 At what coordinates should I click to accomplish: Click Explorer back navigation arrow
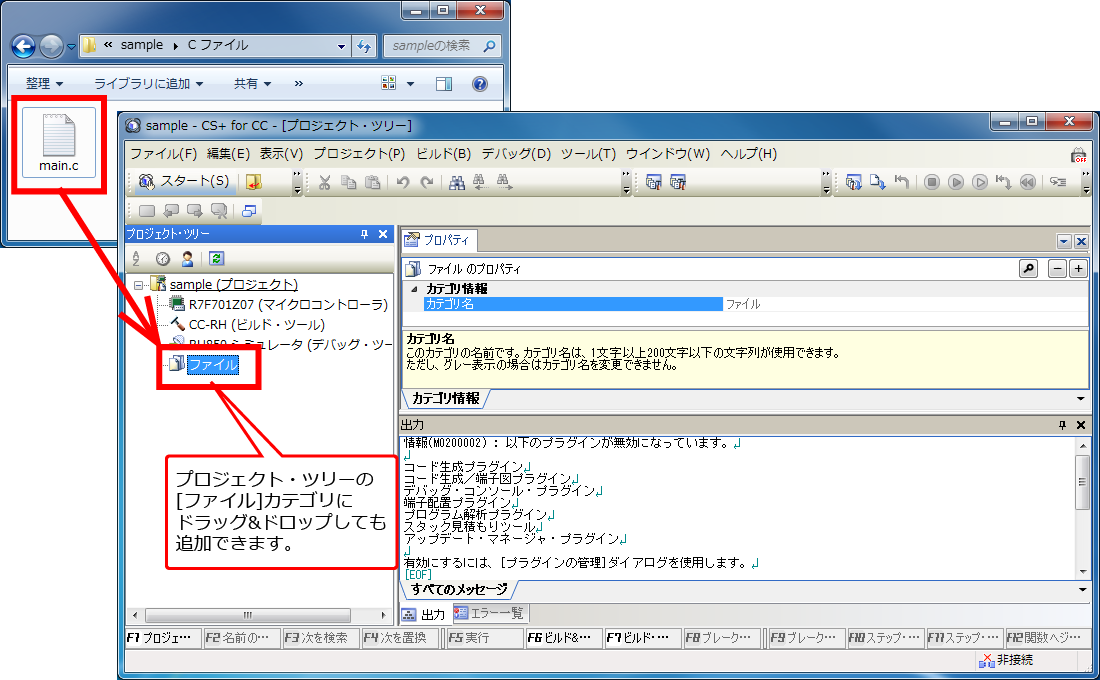click(x=23, y=46)
